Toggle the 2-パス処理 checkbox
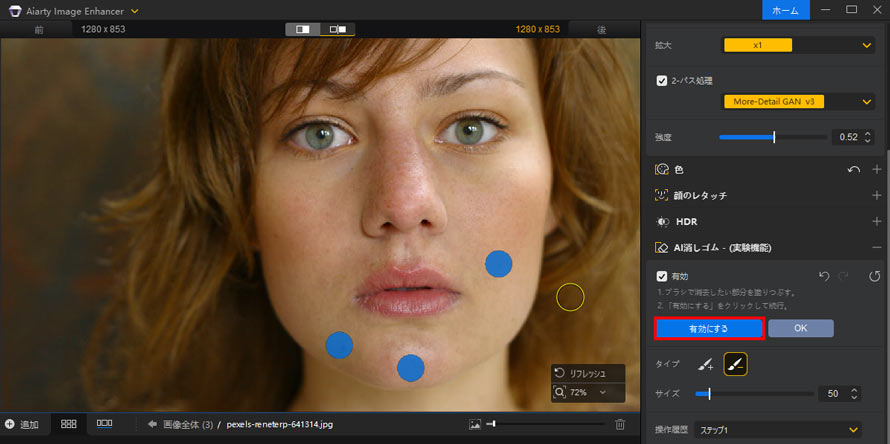Viewport: 890px width, 444px height. pyautogui.click(x=661, y=81)
